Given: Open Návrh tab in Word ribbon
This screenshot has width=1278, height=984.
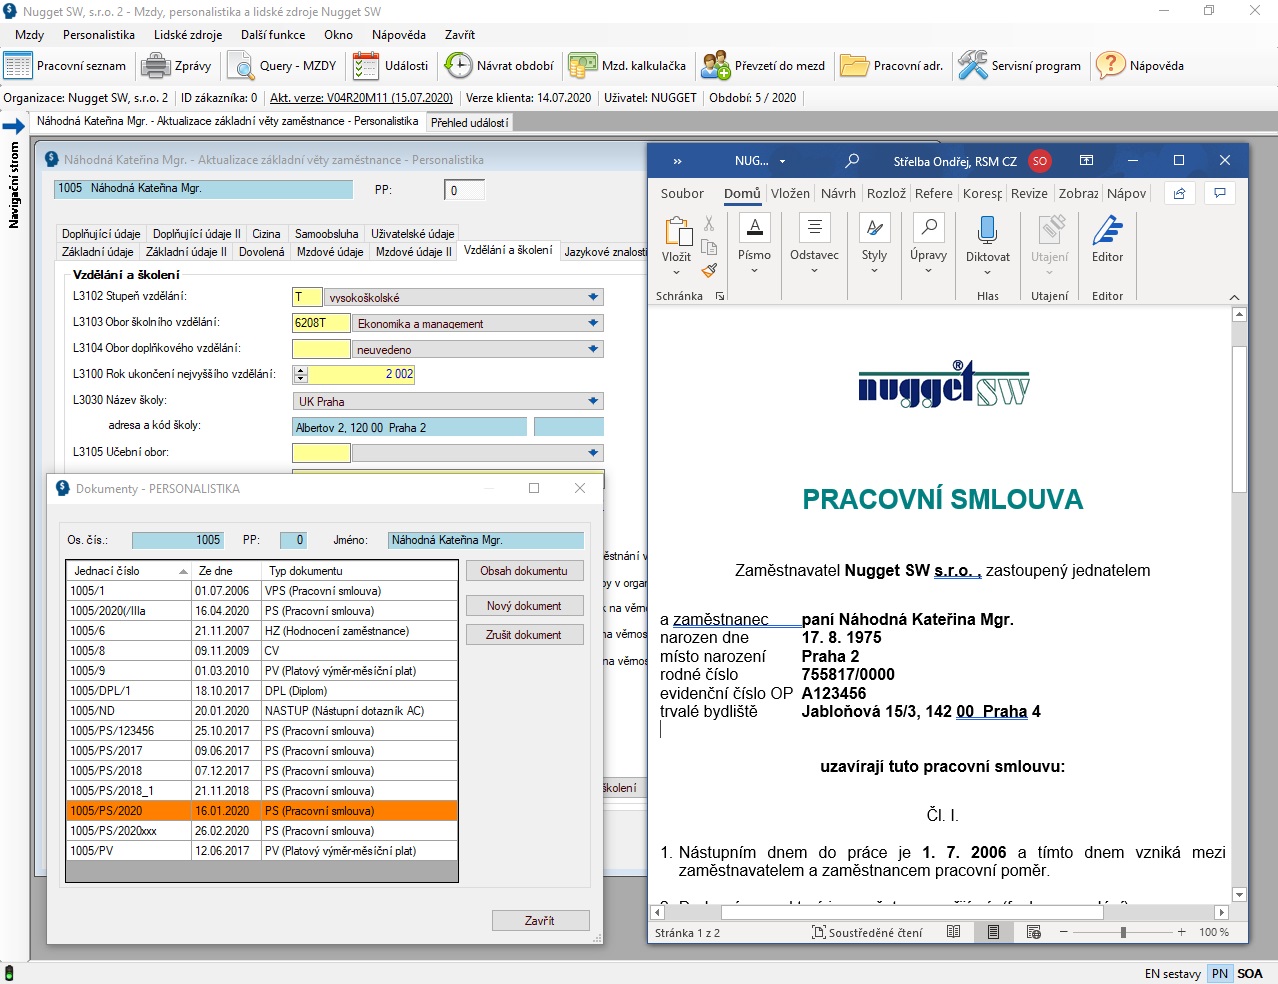Looking at the screenshot, I should [x=838, y=193].
